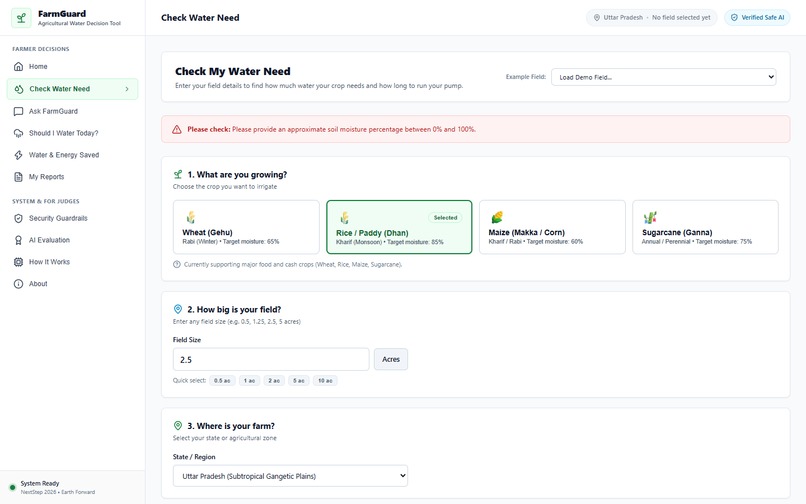Image resolution: width=806 pixels, height=504 pixels.
Task: Click the AI Evaluation award icon
Action: (x=19, y=240)
